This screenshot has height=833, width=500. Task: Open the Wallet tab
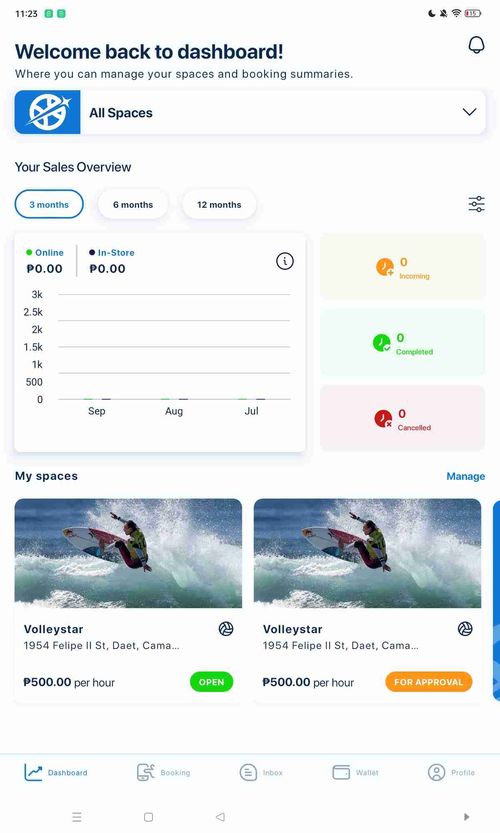(x=355, y=772)
